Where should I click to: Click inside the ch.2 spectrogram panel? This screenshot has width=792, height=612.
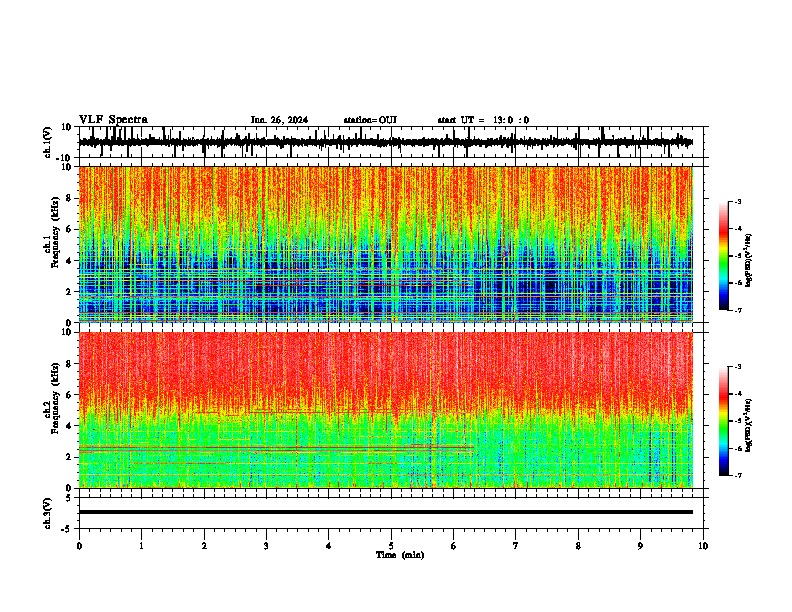386,410
